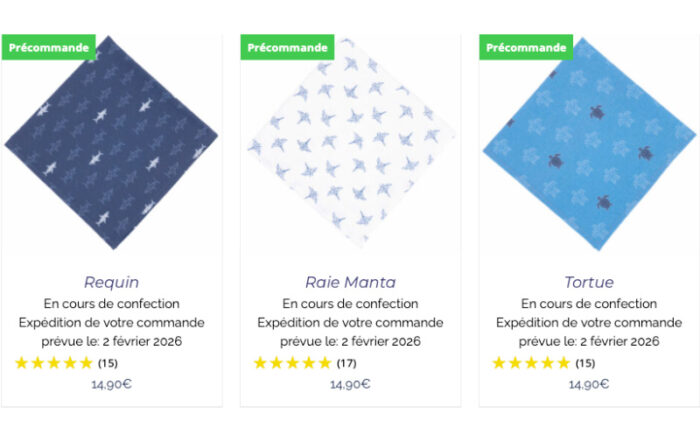Image resolution: width=700 pixels, height=441 pixels.
Task: Click Tortue's 'Expédition de votre commande' shipping text
Action: click(x=589, y=322)
